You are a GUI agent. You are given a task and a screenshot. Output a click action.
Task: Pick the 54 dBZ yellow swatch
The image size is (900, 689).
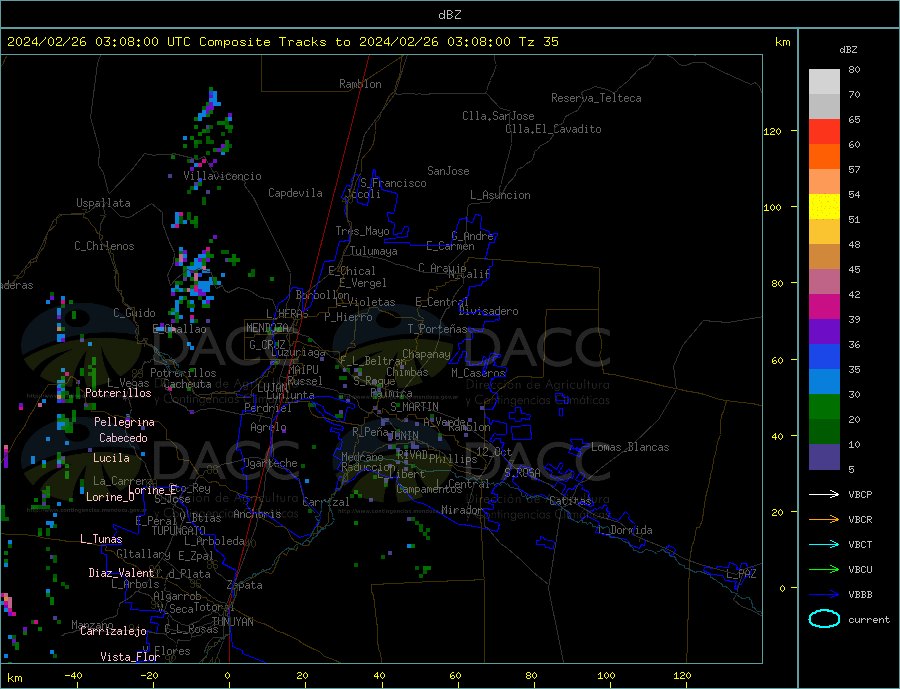(824, 207)
